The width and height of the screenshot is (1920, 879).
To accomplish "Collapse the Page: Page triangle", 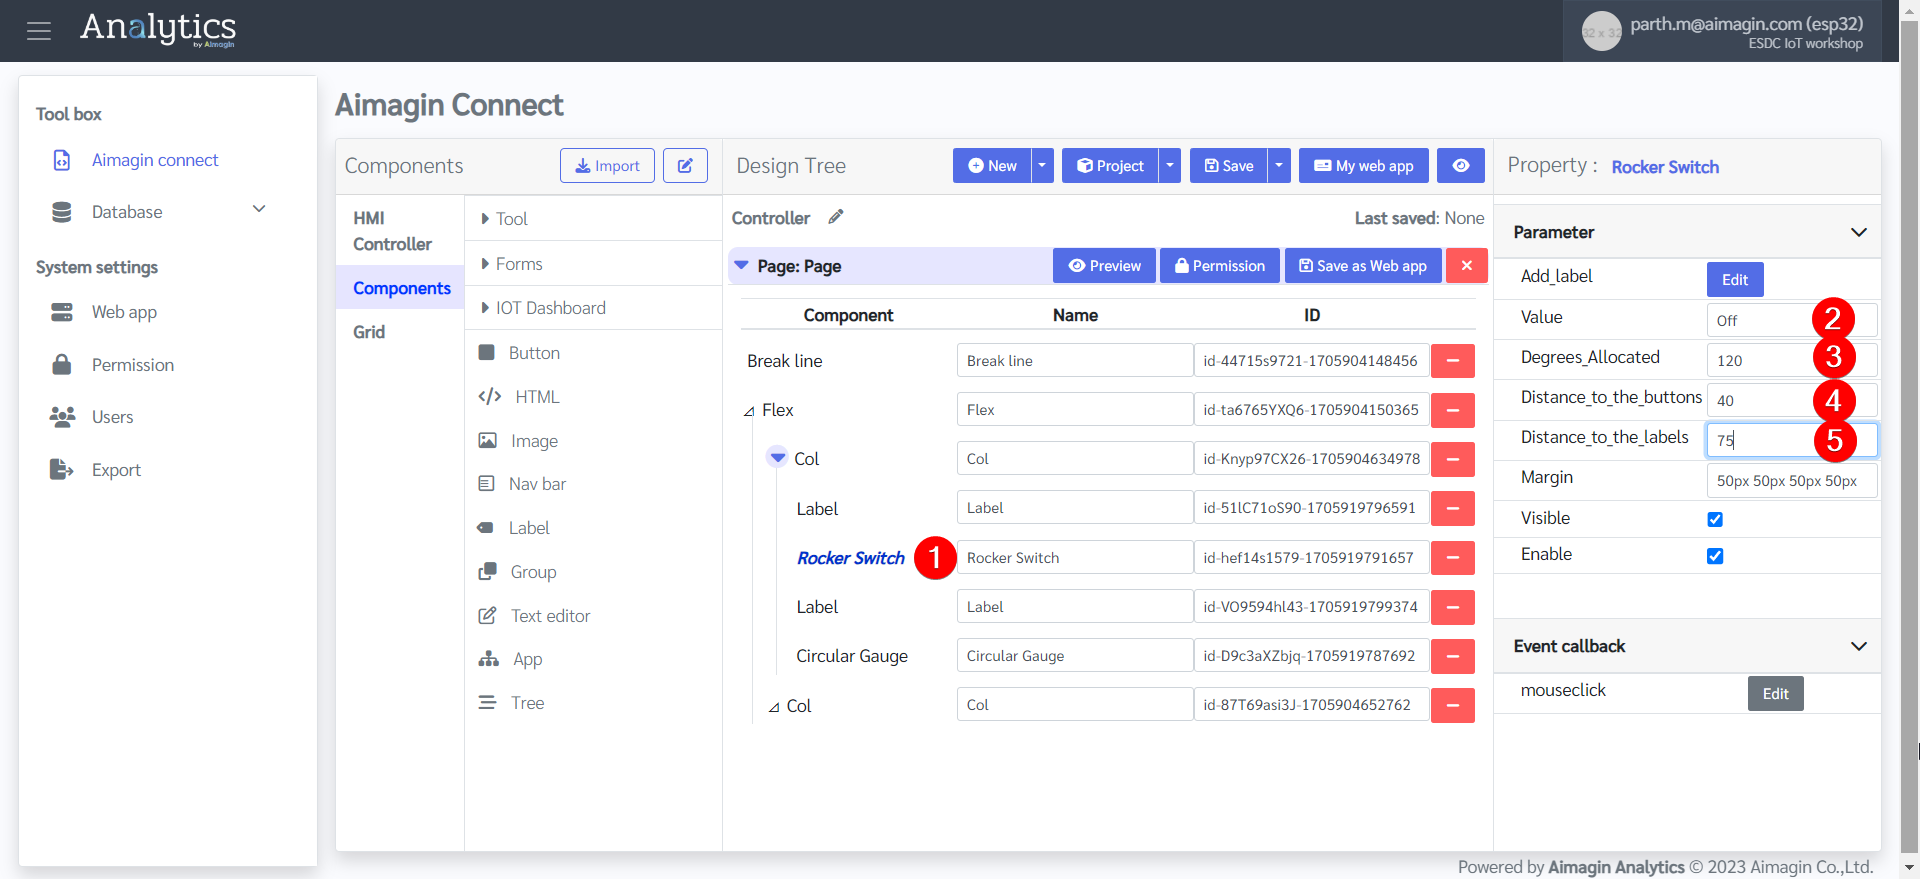I will point(741,266).
